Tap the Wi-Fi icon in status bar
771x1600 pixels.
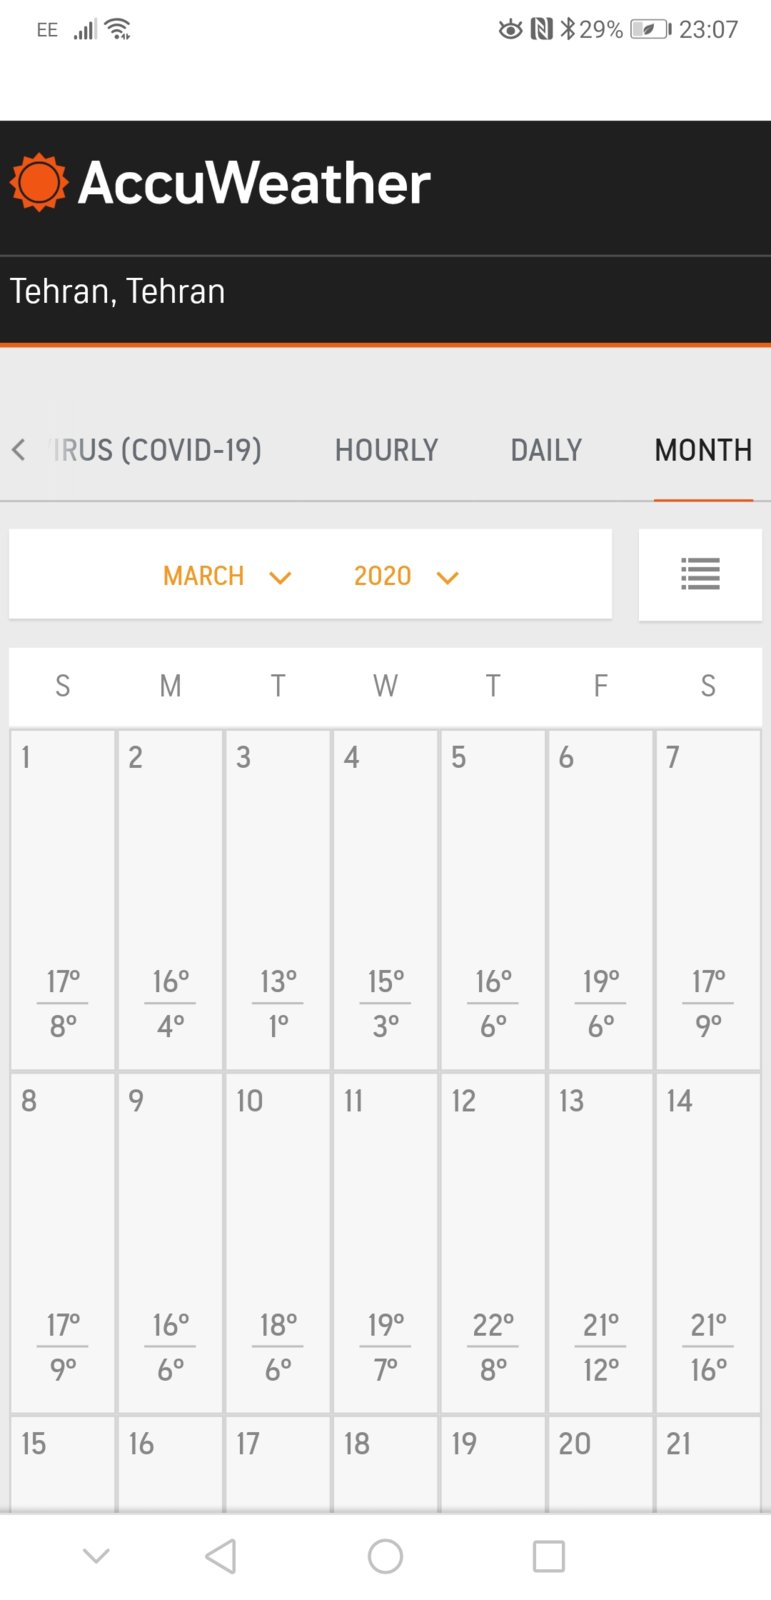click(x=119, y=27)
